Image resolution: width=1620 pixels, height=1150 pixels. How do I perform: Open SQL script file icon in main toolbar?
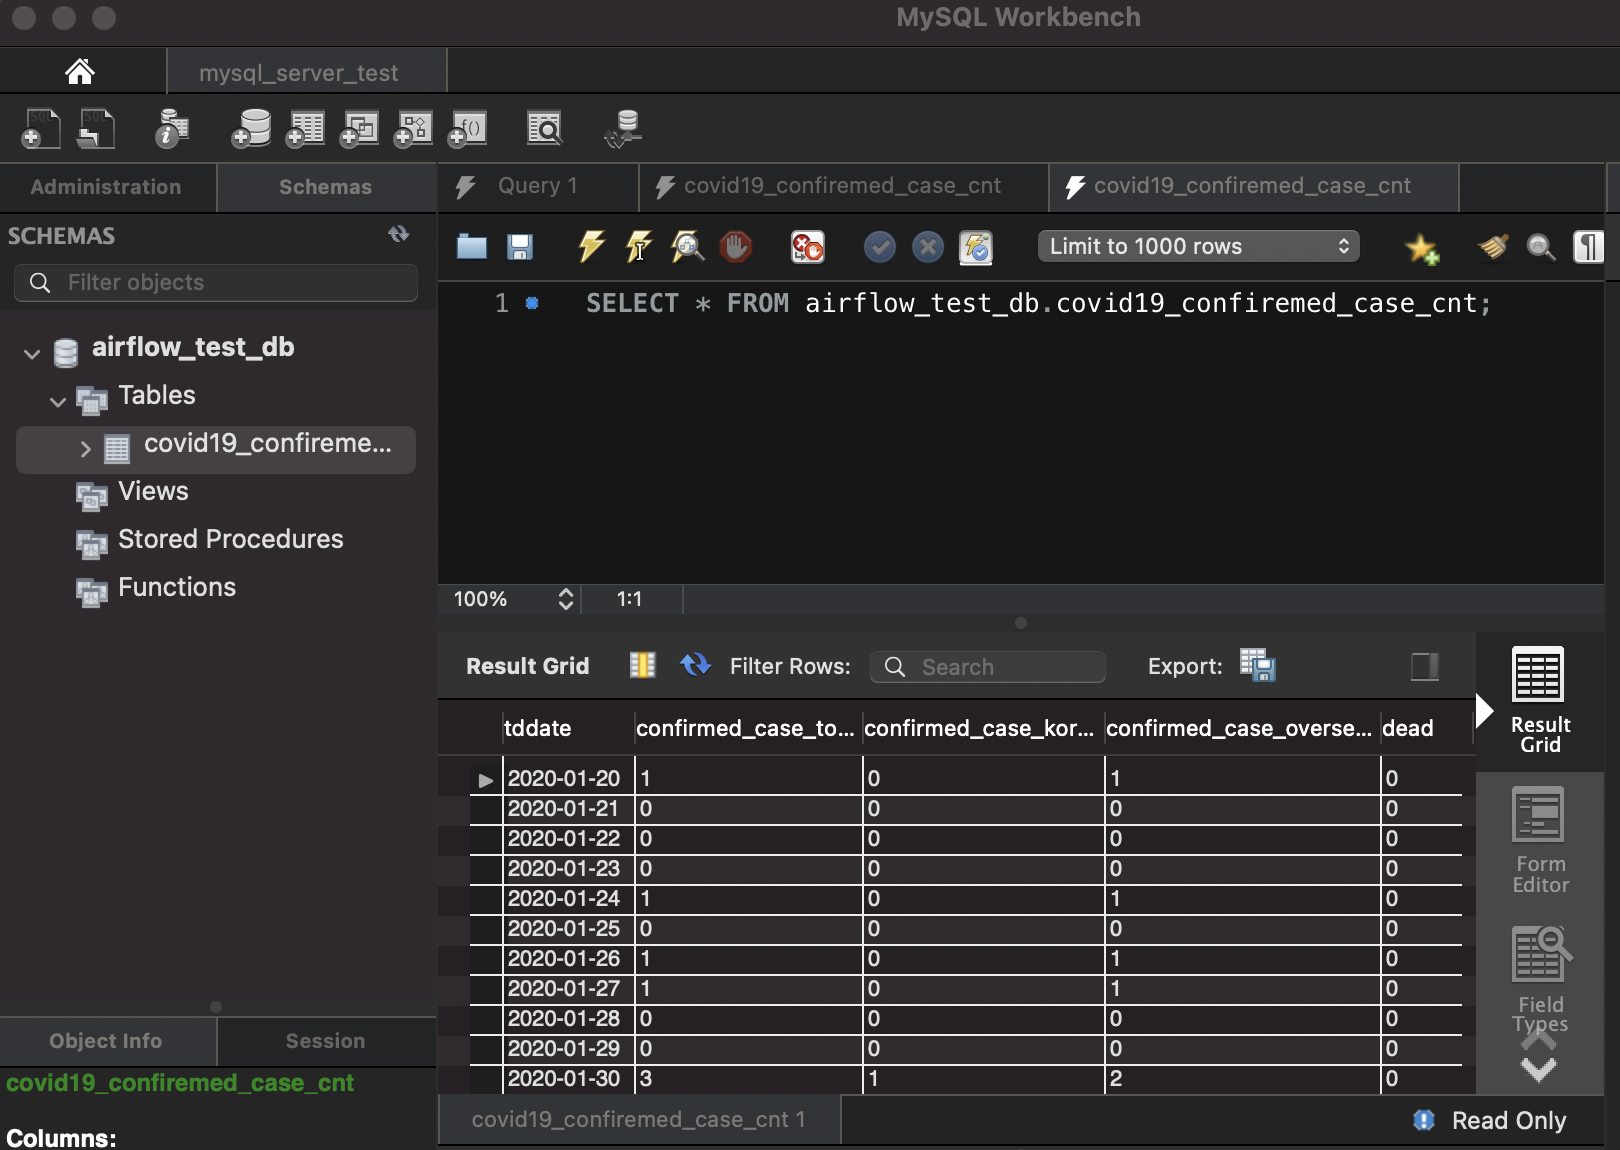pyautogui.click(x=96, y=129)
